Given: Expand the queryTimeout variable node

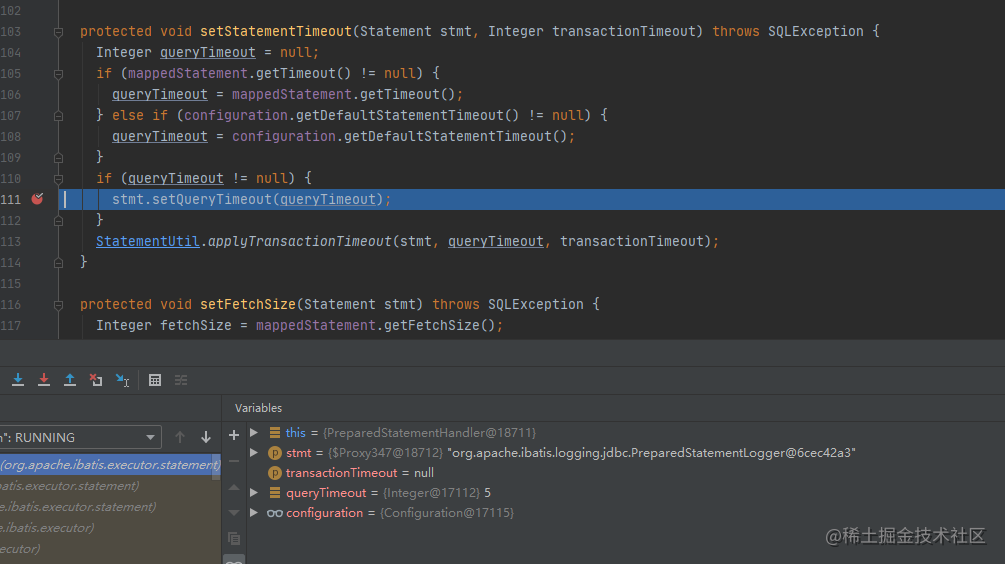Looking at the screenshot, I should 254,493.
